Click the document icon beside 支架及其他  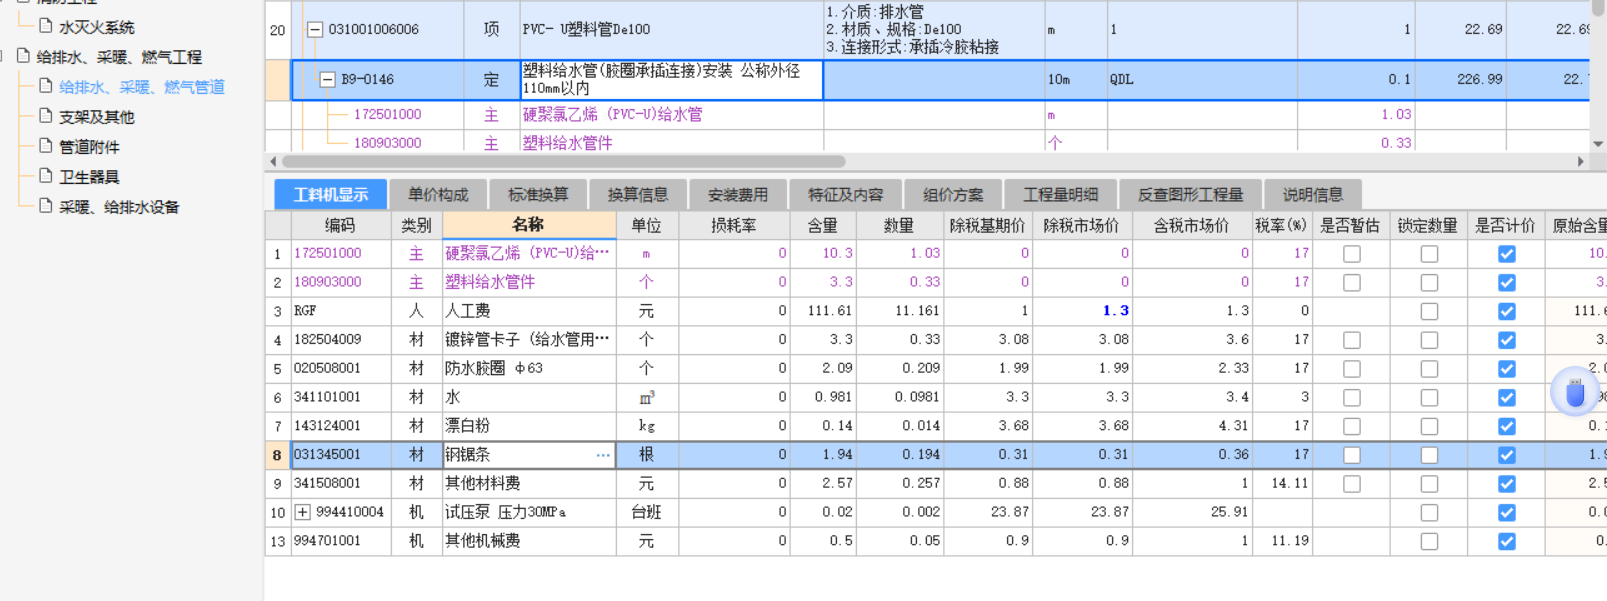pos(45,116)
